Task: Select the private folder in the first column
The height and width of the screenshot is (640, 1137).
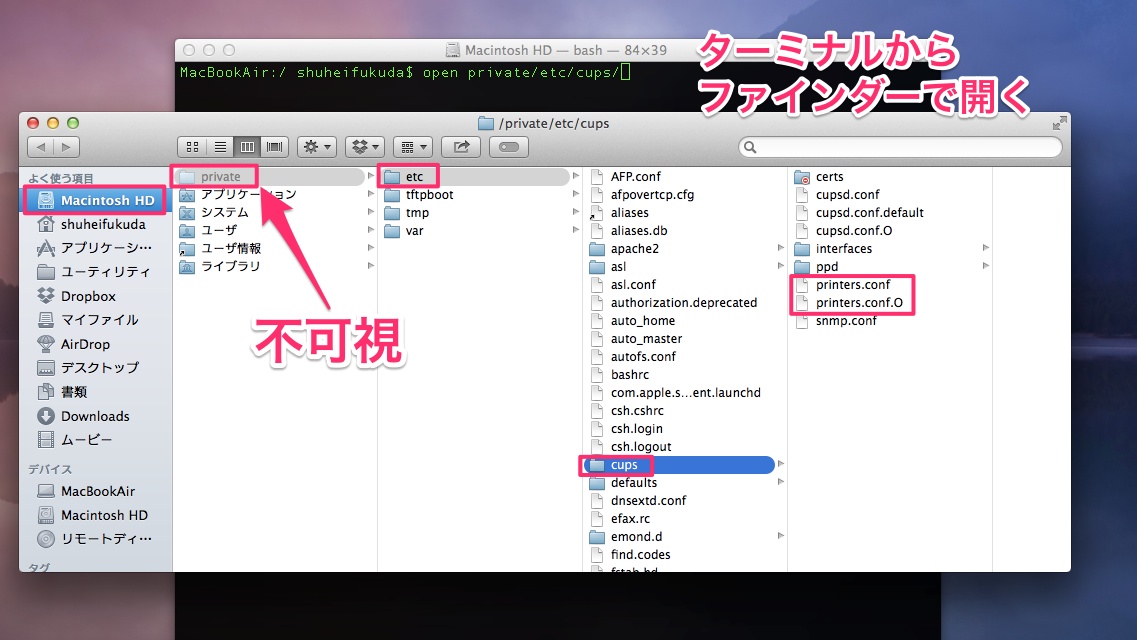Action: point(270,176)
